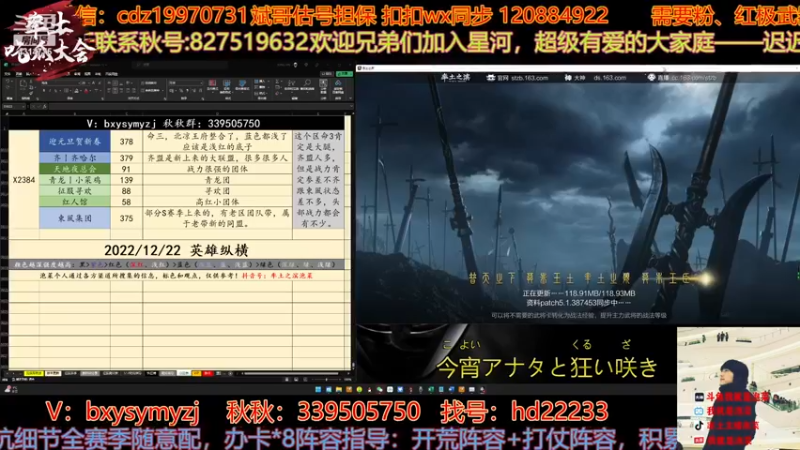Click the borders icon in Font group

coord(66,90)
